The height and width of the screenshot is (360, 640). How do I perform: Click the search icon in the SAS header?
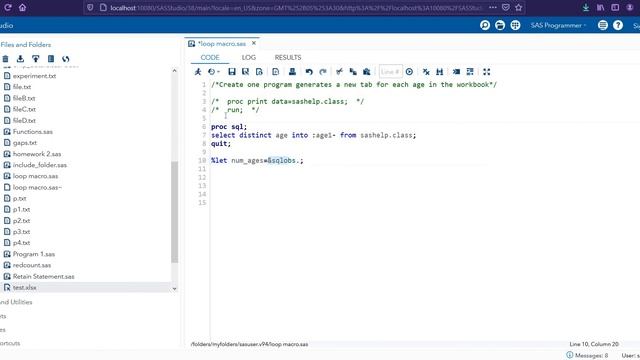click(x=485, y=25)
